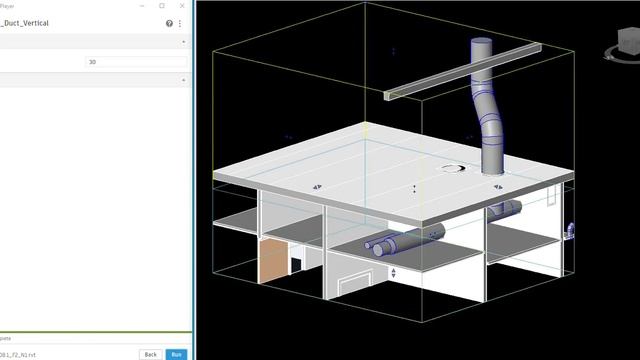Maximize the Player window

(162, 6)
